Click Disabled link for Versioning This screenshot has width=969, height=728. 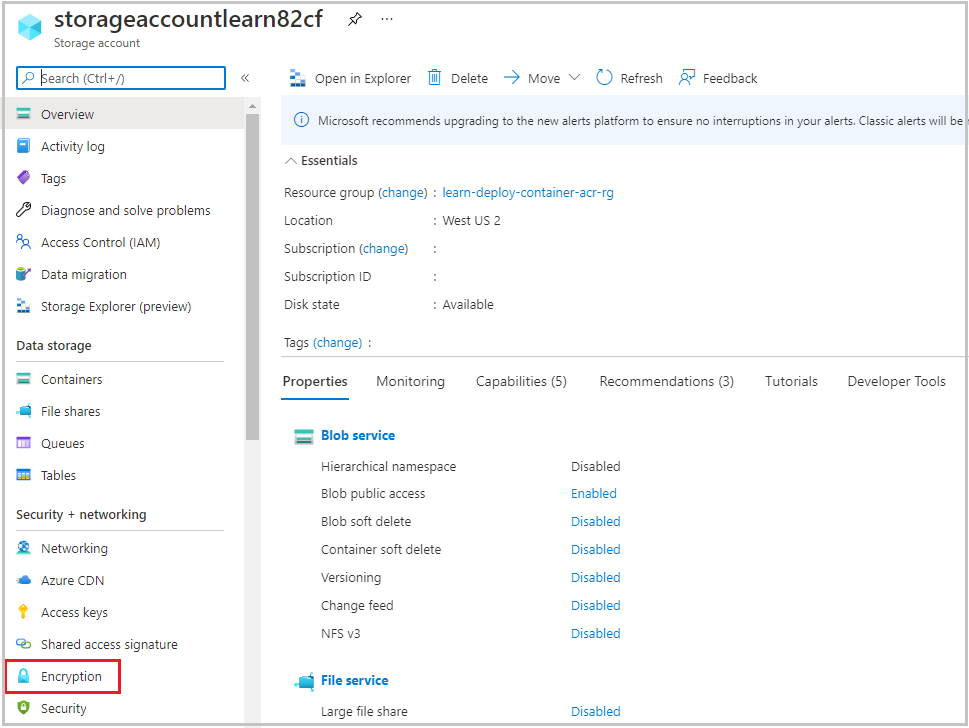(x=596, y=577)
